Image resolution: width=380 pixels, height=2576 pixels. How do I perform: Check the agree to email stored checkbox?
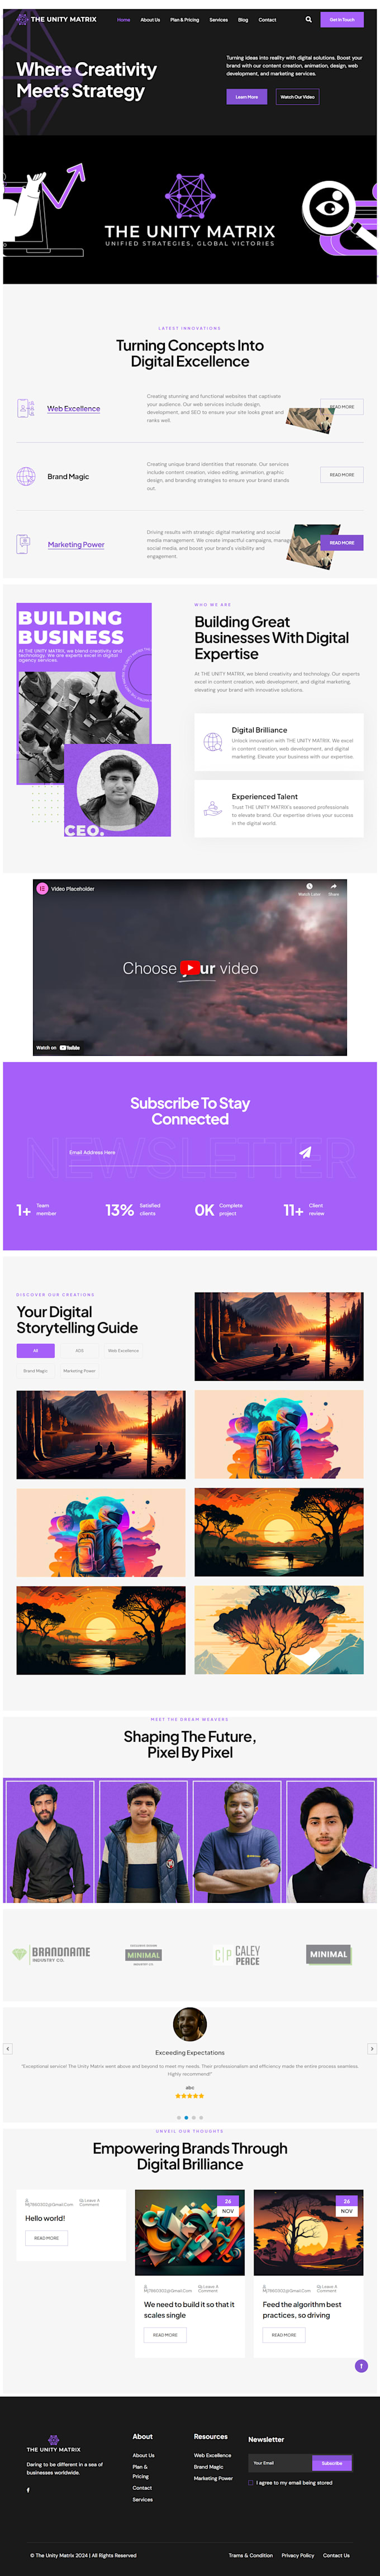click(251, 2482)
